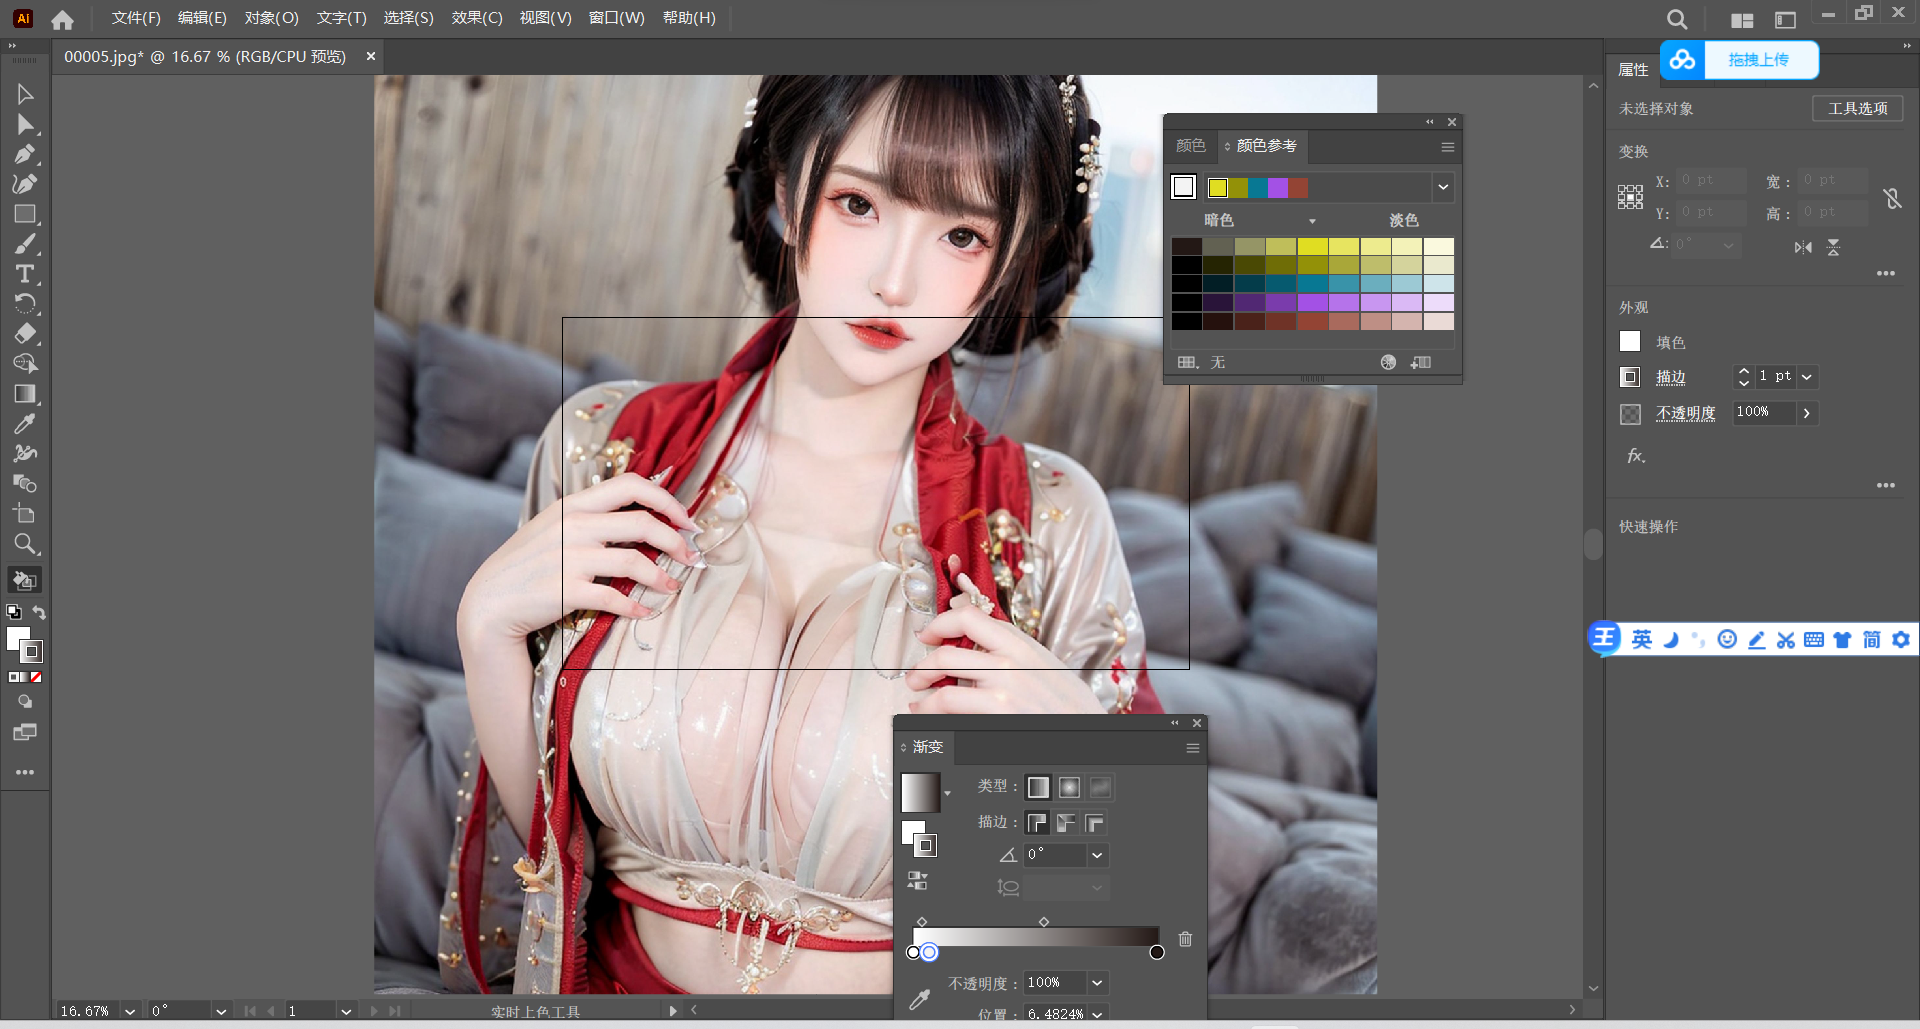Click the gradient opacity input field

1054,983
